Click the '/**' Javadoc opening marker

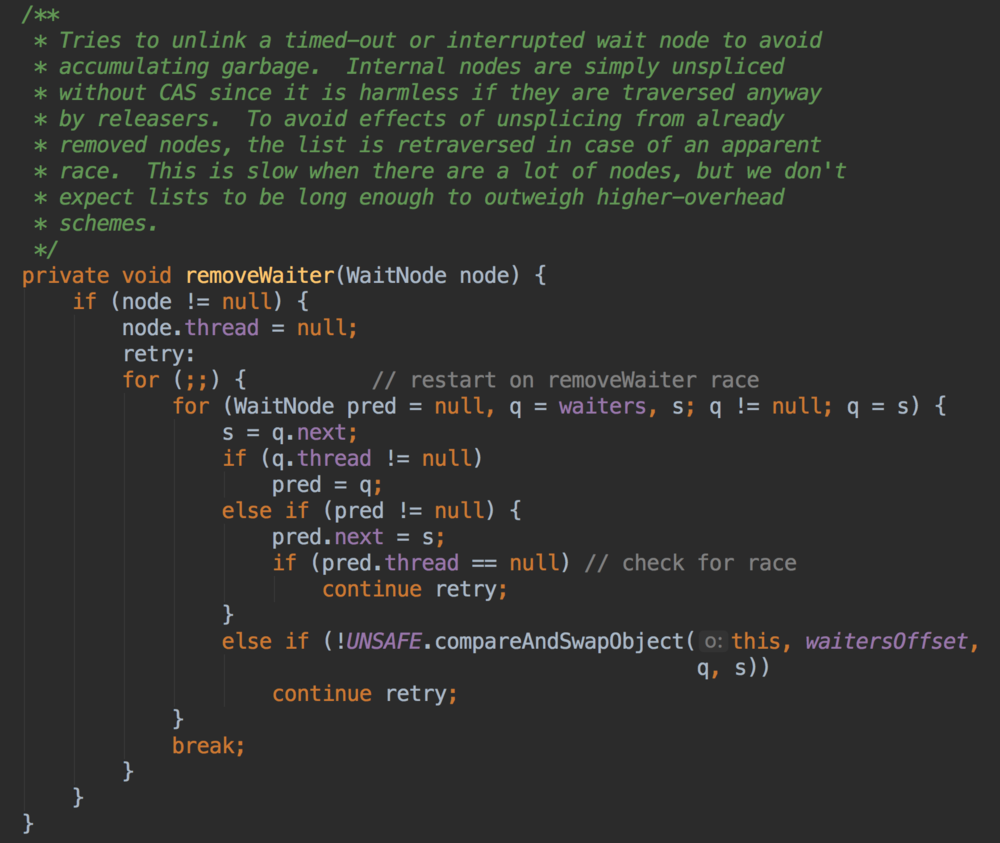tap(41, 14)
